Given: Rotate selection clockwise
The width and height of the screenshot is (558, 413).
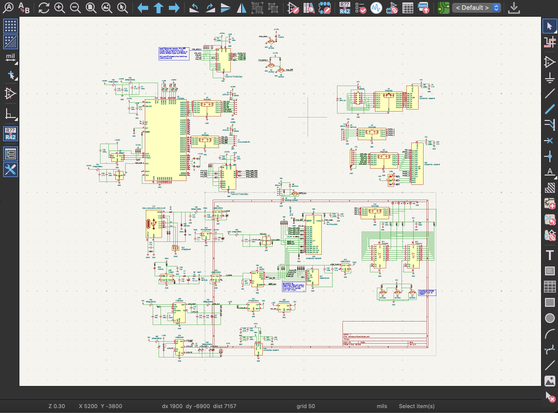Looking at the screenshot, I should (210, 7).
